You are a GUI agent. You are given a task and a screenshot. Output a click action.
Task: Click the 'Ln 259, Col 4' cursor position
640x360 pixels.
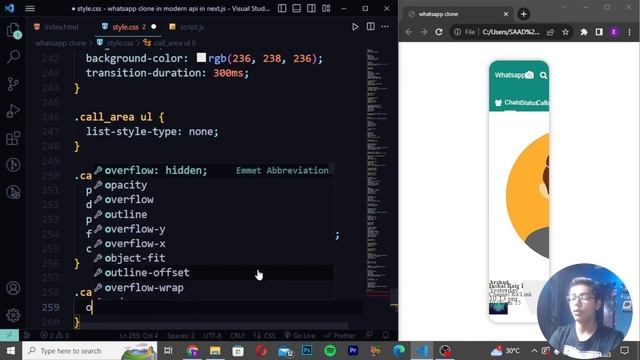pos(139,336)
